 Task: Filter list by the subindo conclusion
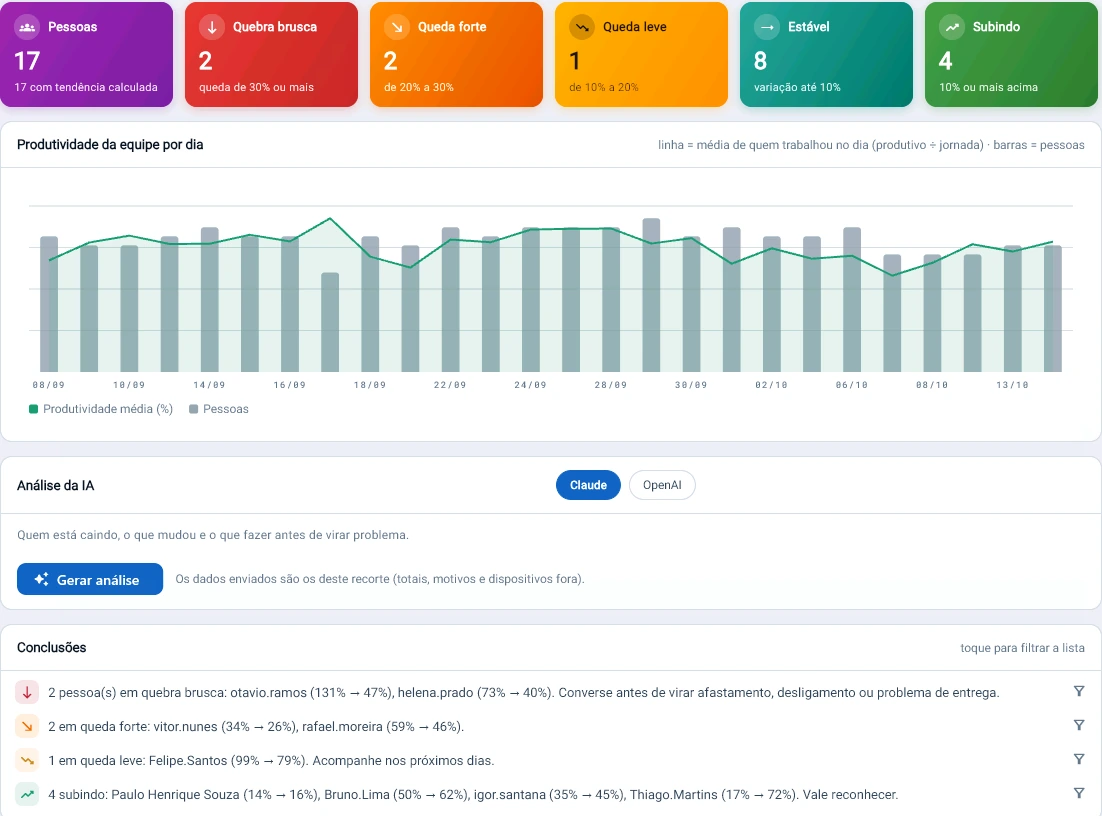pos(1079,794)
